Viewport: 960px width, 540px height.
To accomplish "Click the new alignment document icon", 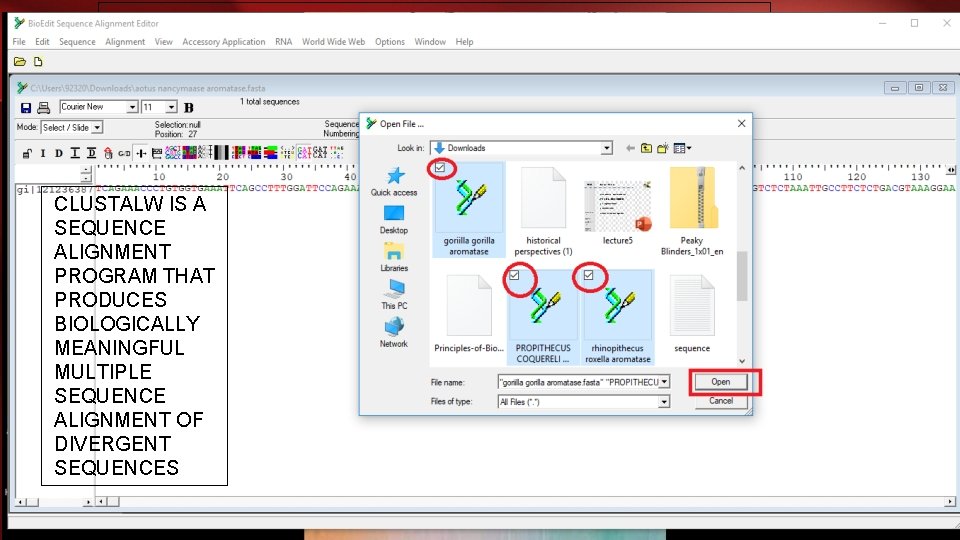I will coord(38,62).
